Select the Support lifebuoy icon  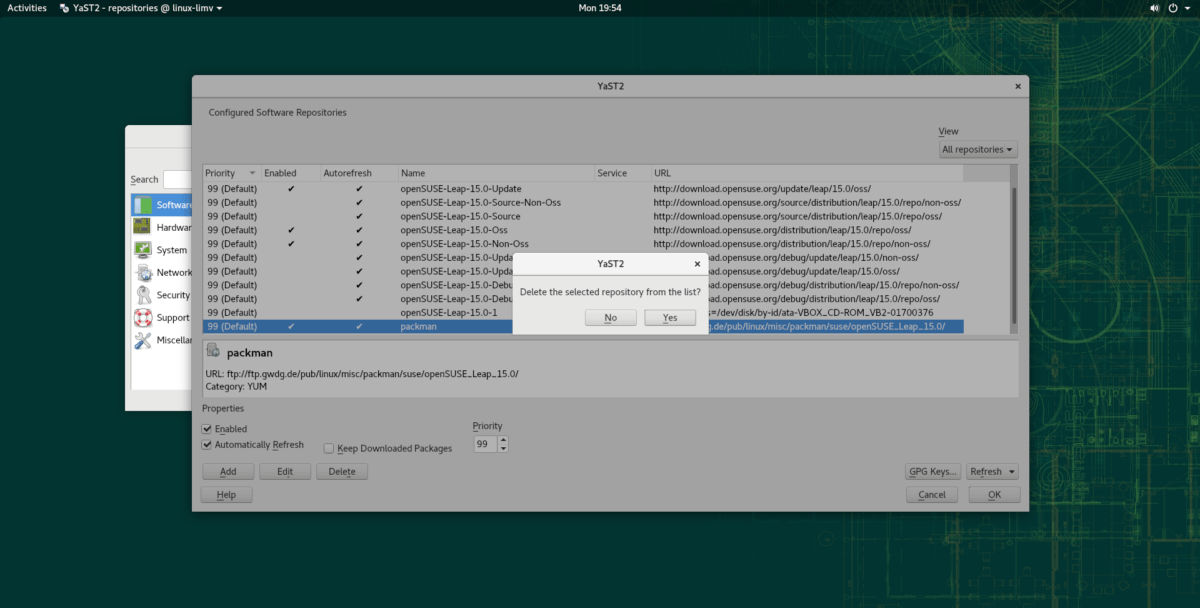point(143,317)
